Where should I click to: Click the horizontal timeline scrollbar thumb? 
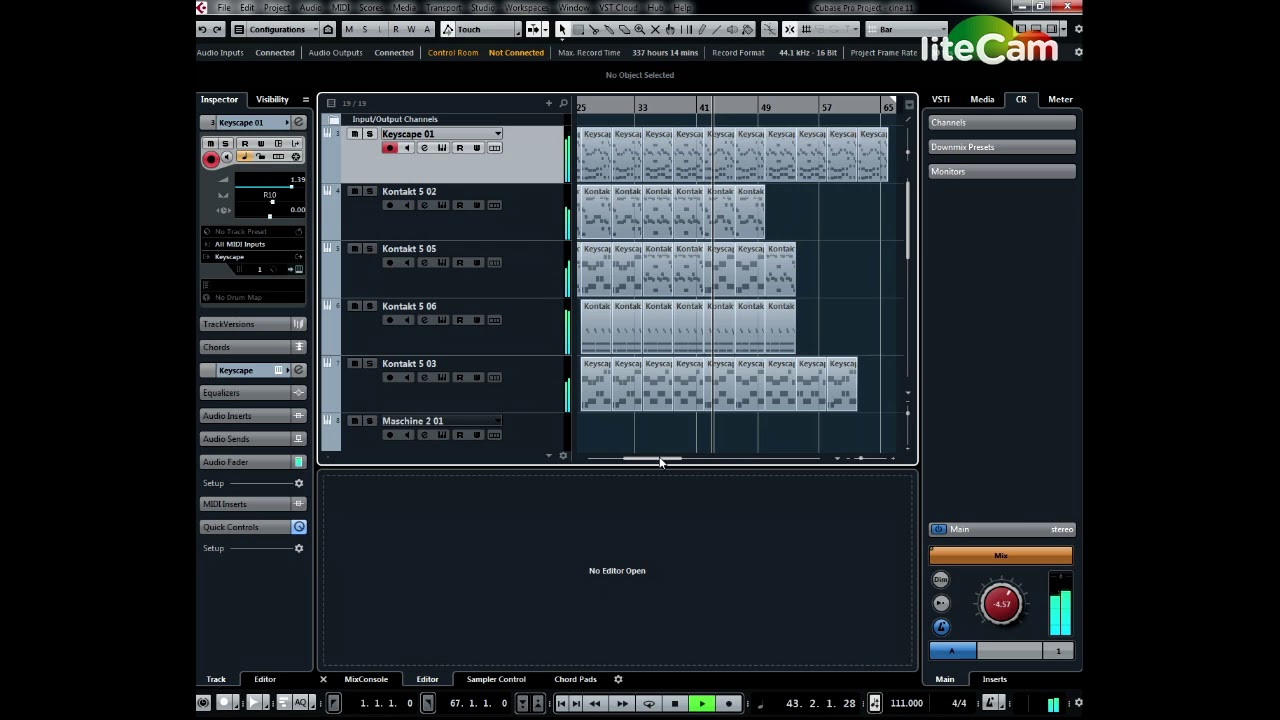pyautogui.click(x=652, y=458)
